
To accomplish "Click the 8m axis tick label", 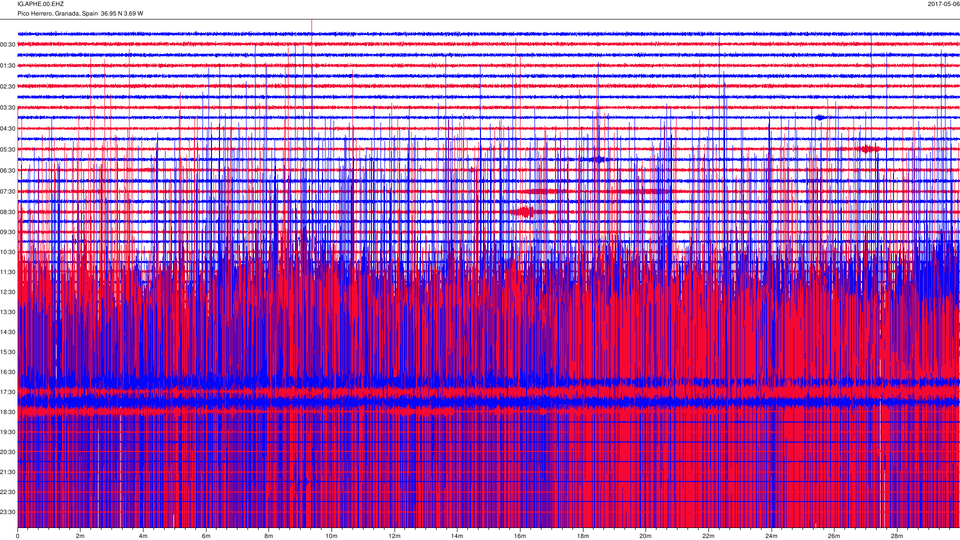I will pos(269,536).
